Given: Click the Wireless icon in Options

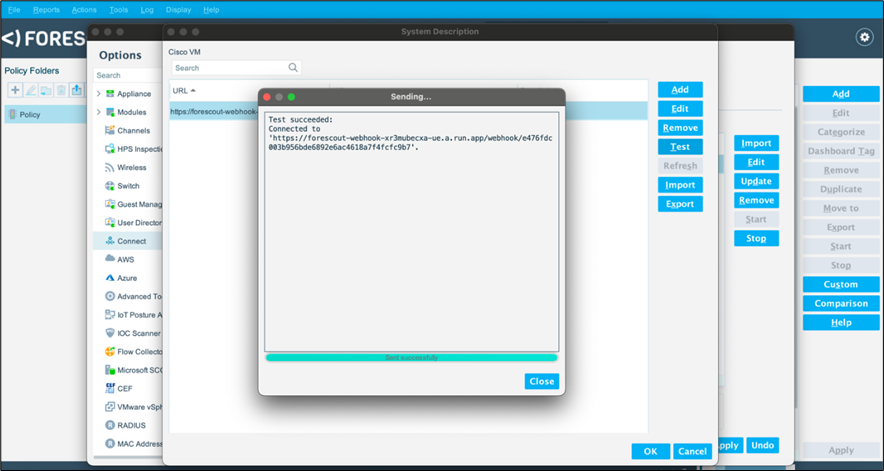Looking at the screenshot, I should point(110,168).
